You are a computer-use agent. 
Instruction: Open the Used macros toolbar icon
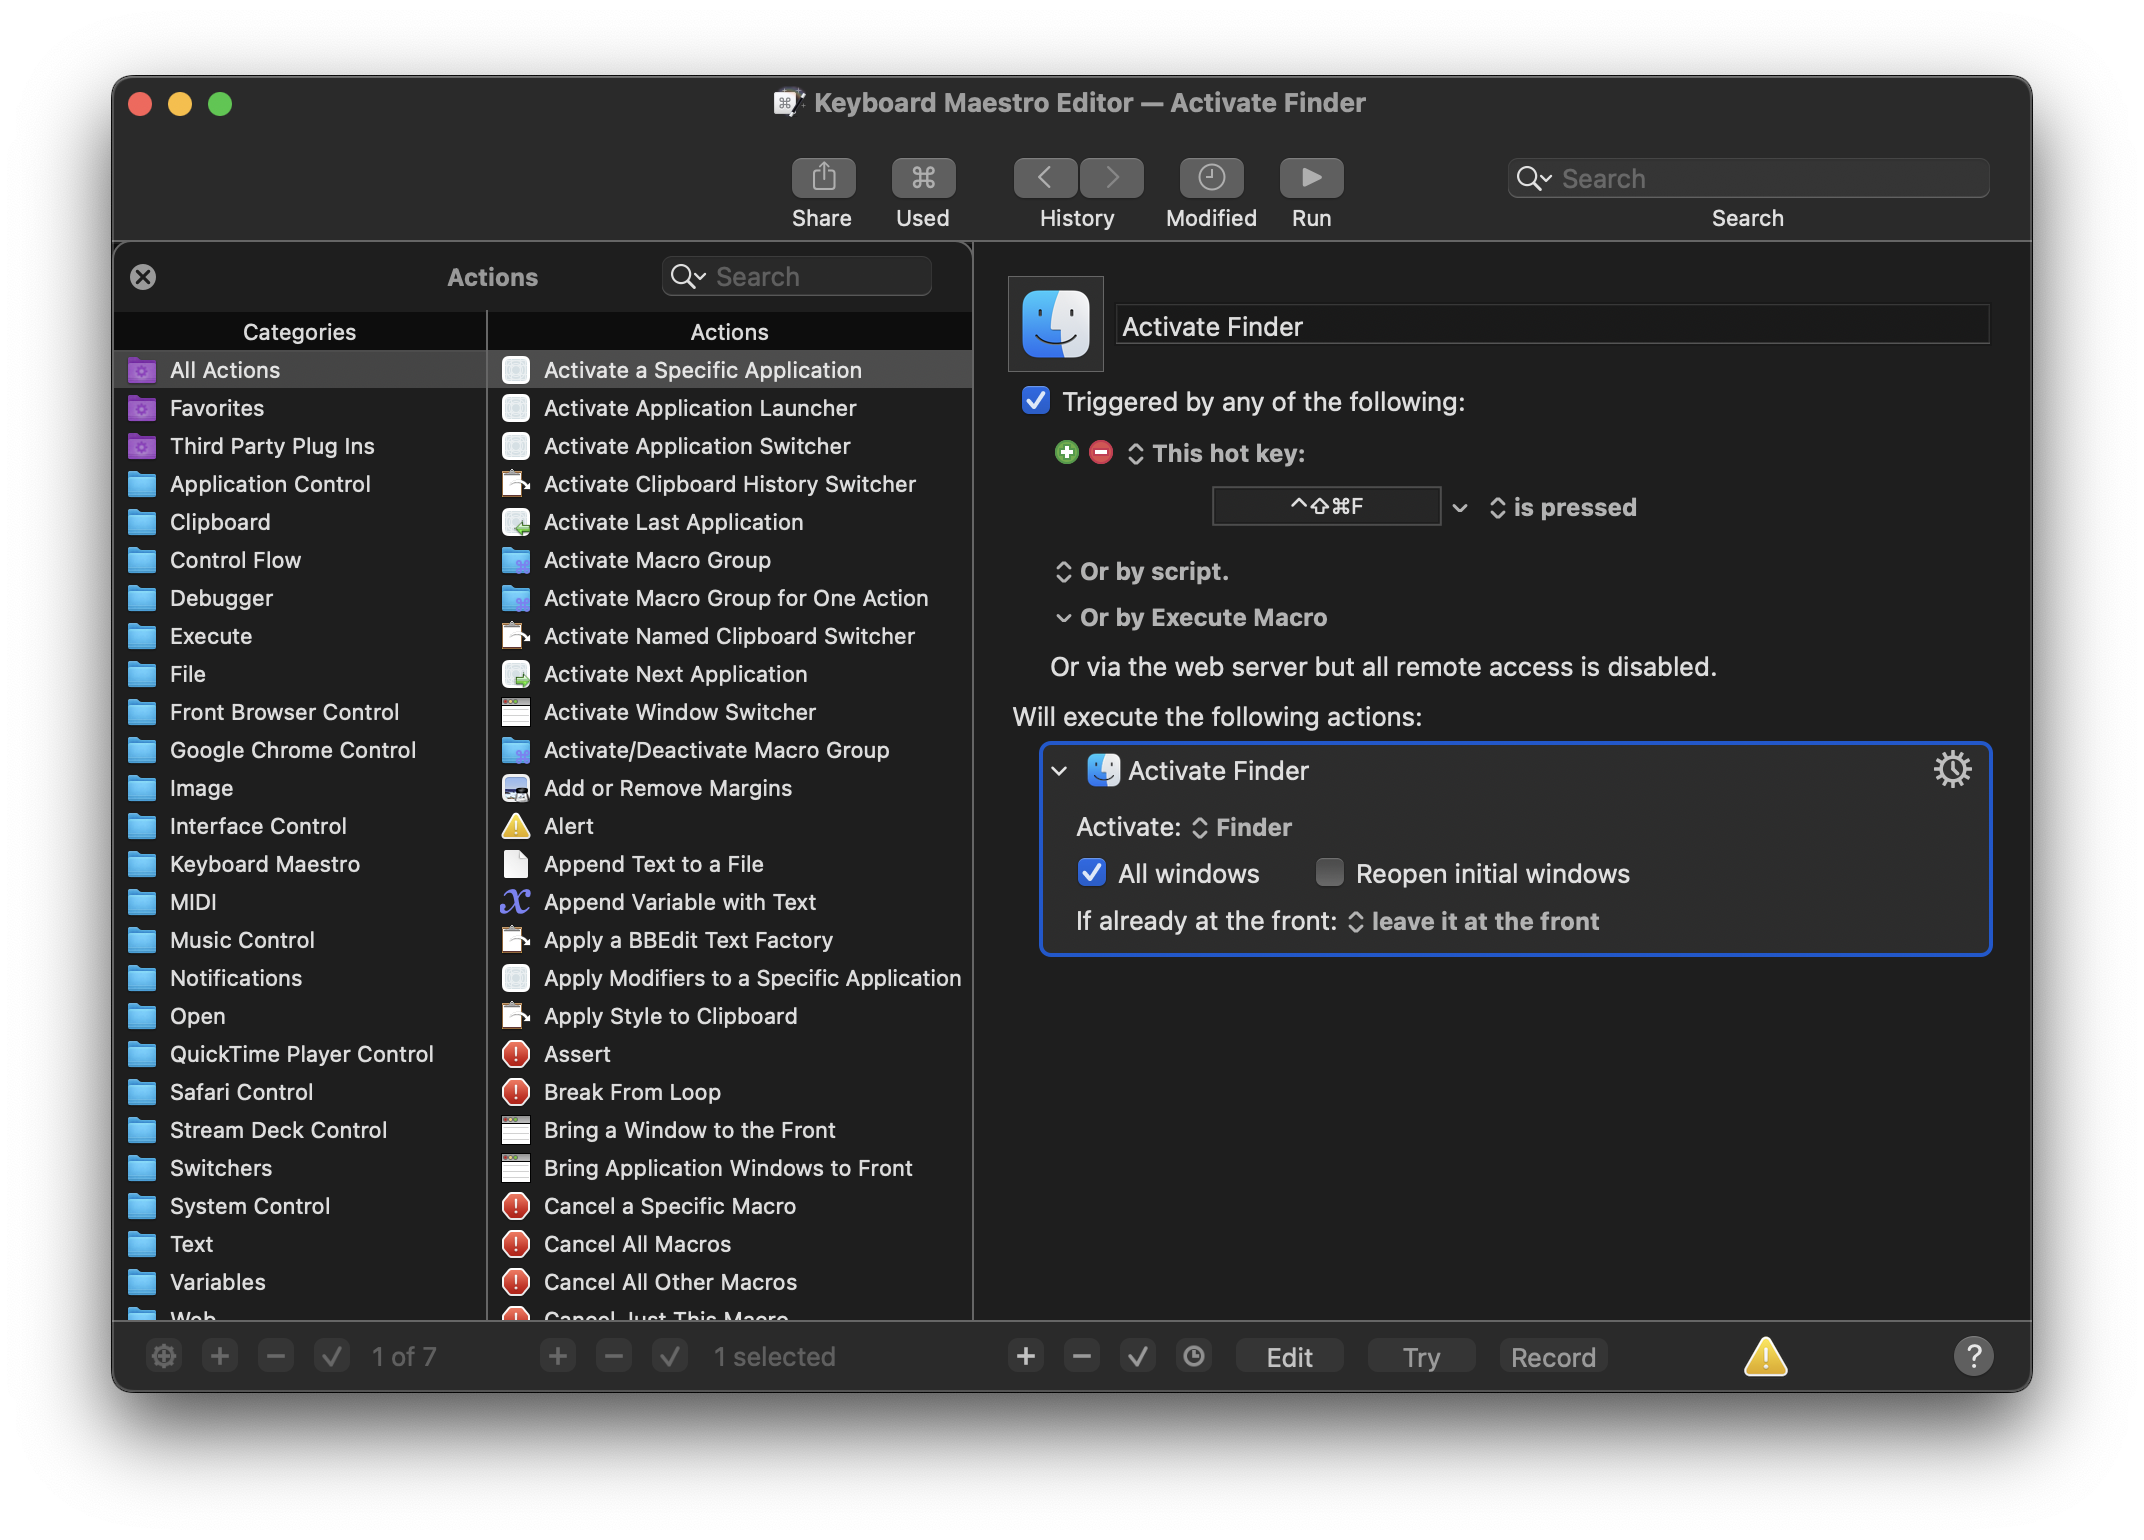(x=923, y=178)
